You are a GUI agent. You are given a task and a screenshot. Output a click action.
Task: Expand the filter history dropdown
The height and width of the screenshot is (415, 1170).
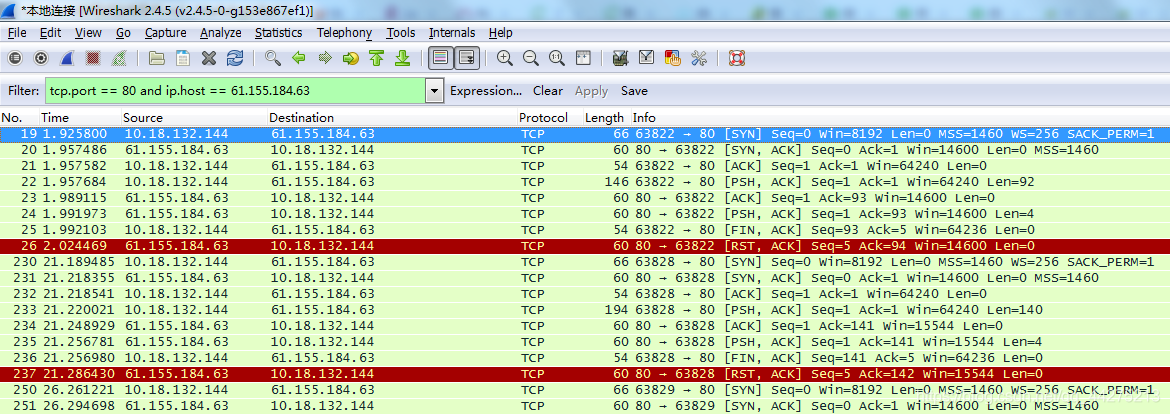pyautogui.click(x=434, y=91)
